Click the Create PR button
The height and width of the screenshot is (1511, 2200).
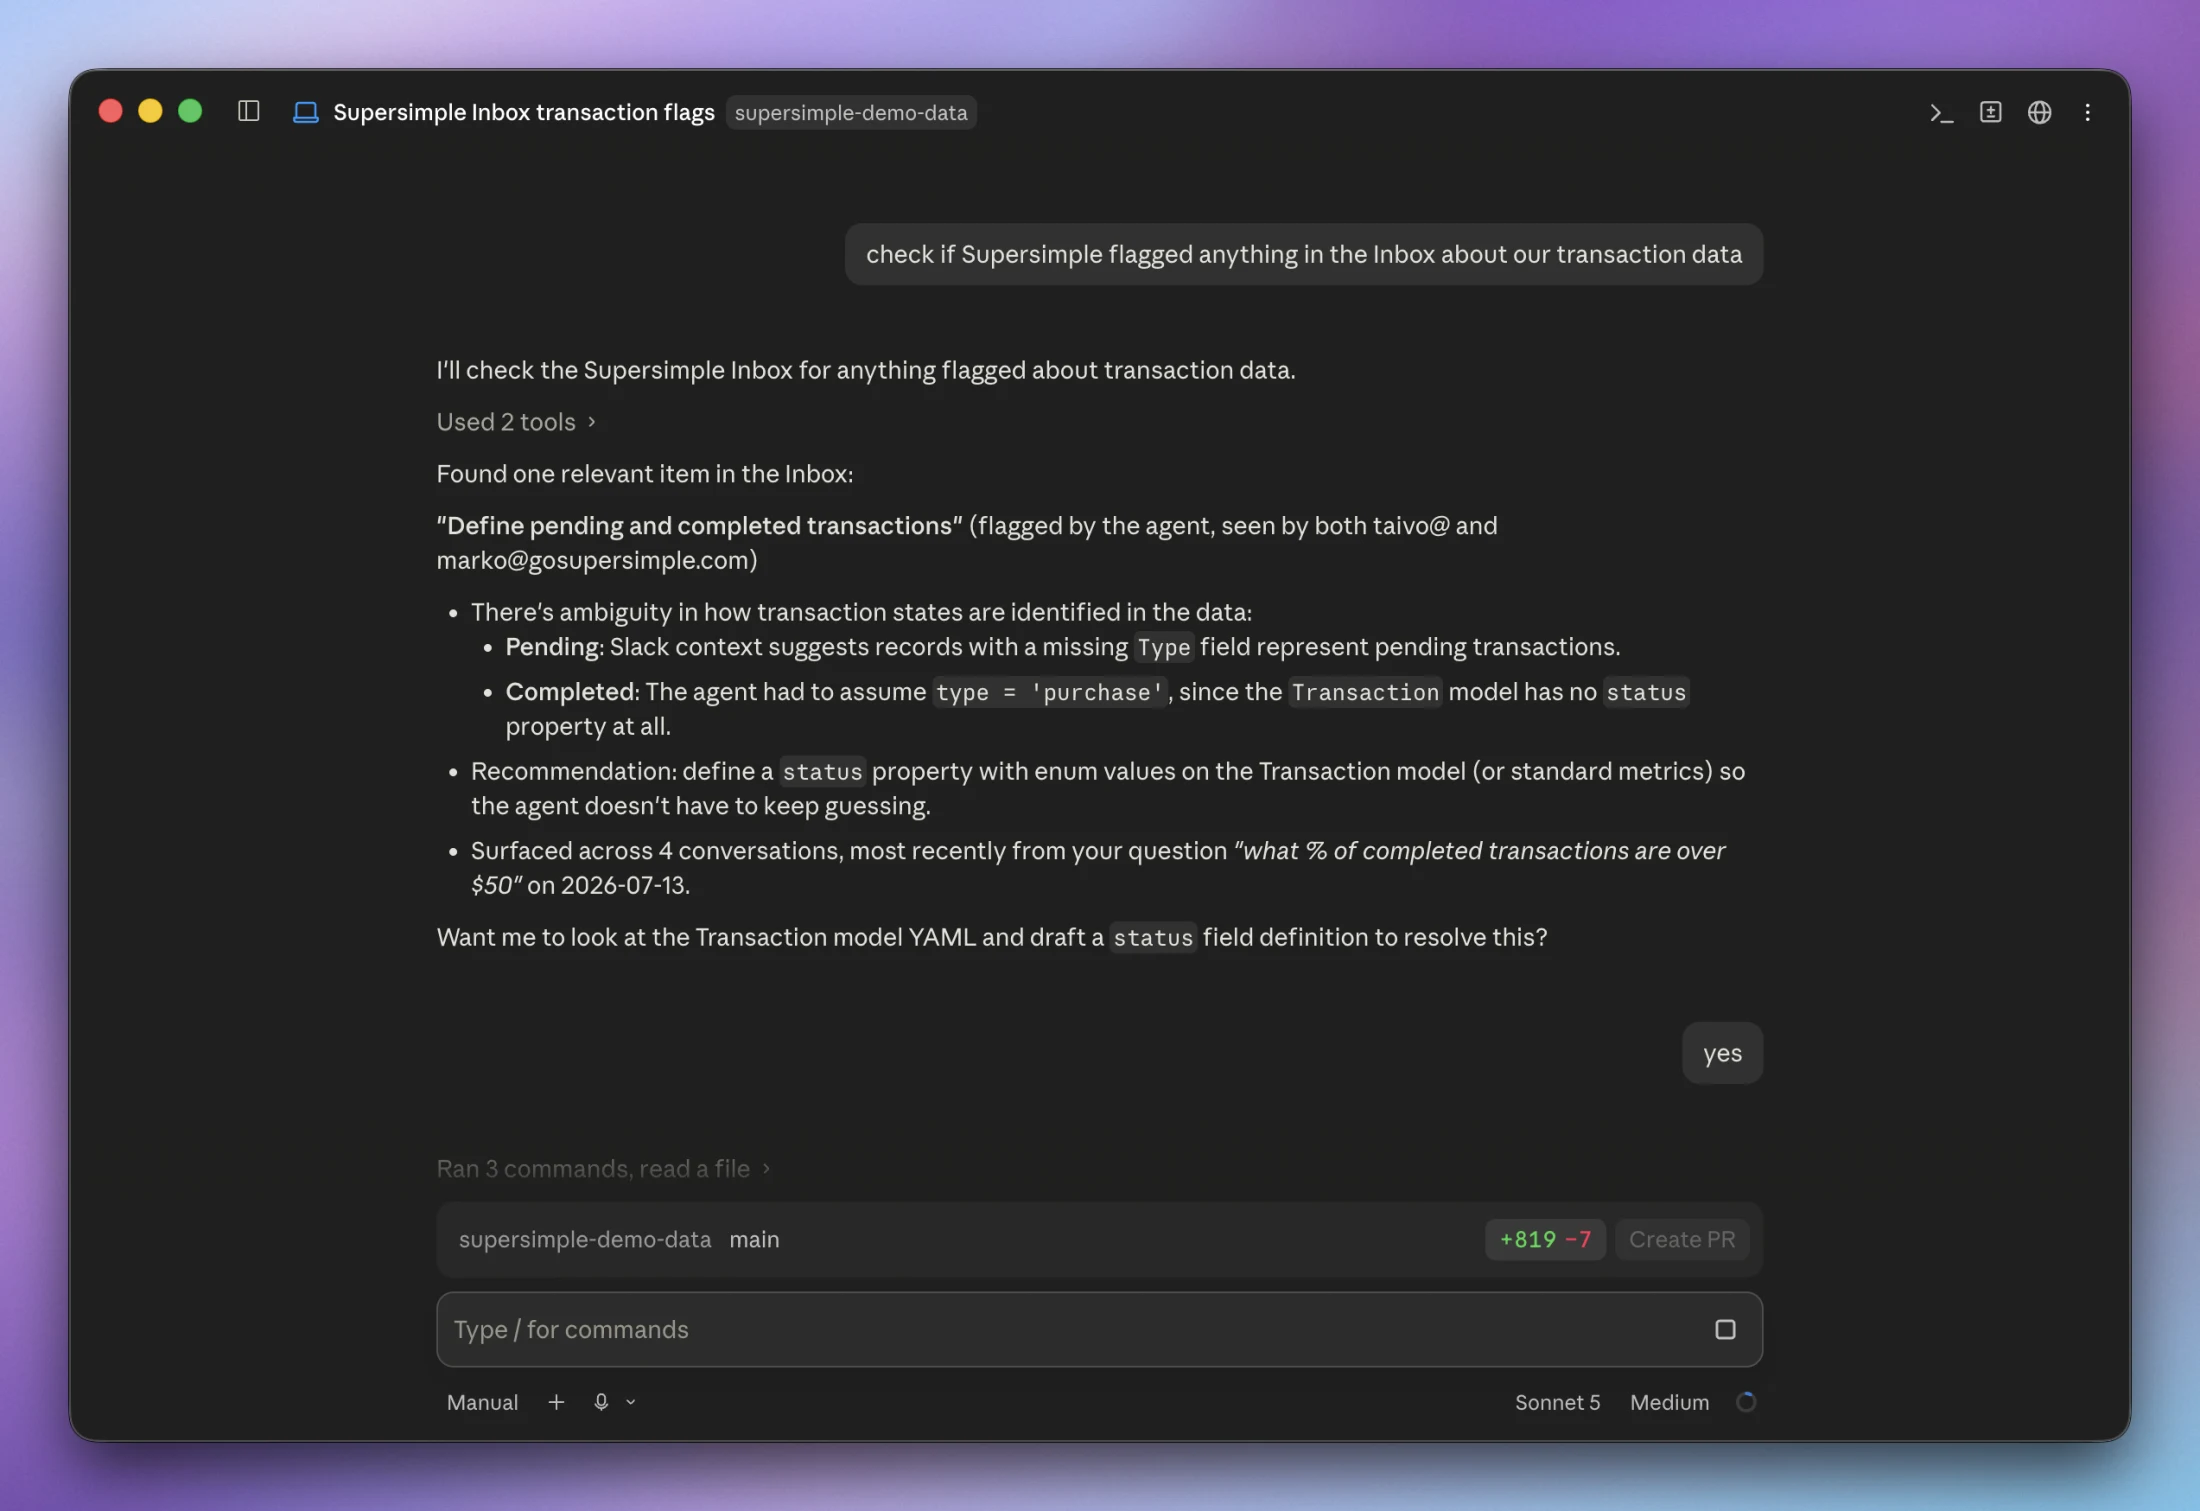pos(1682,1239)
